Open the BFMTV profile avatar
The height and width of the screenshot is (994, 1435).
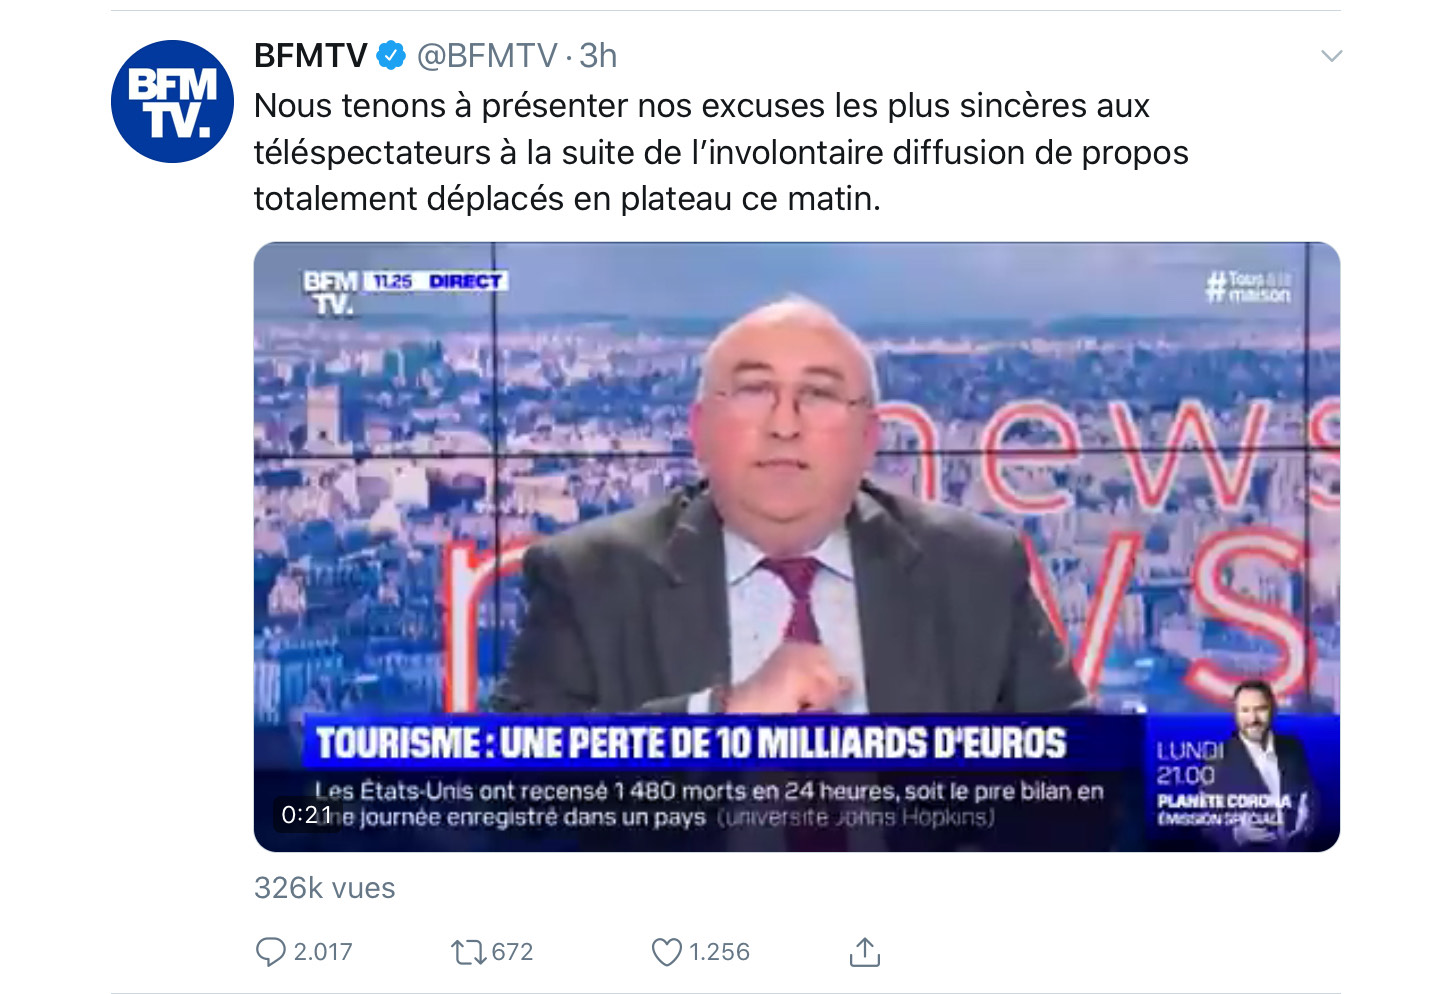pos(172,101)
